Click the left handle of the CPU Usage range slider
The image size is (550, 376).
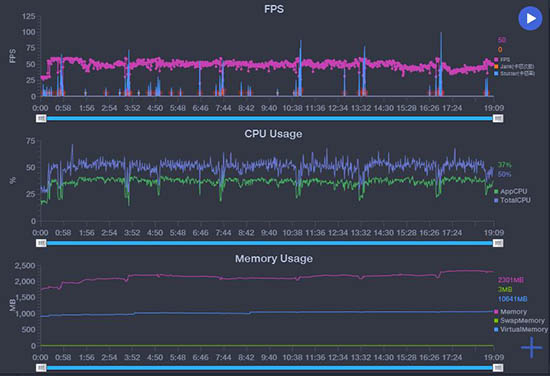coord(41,243)
